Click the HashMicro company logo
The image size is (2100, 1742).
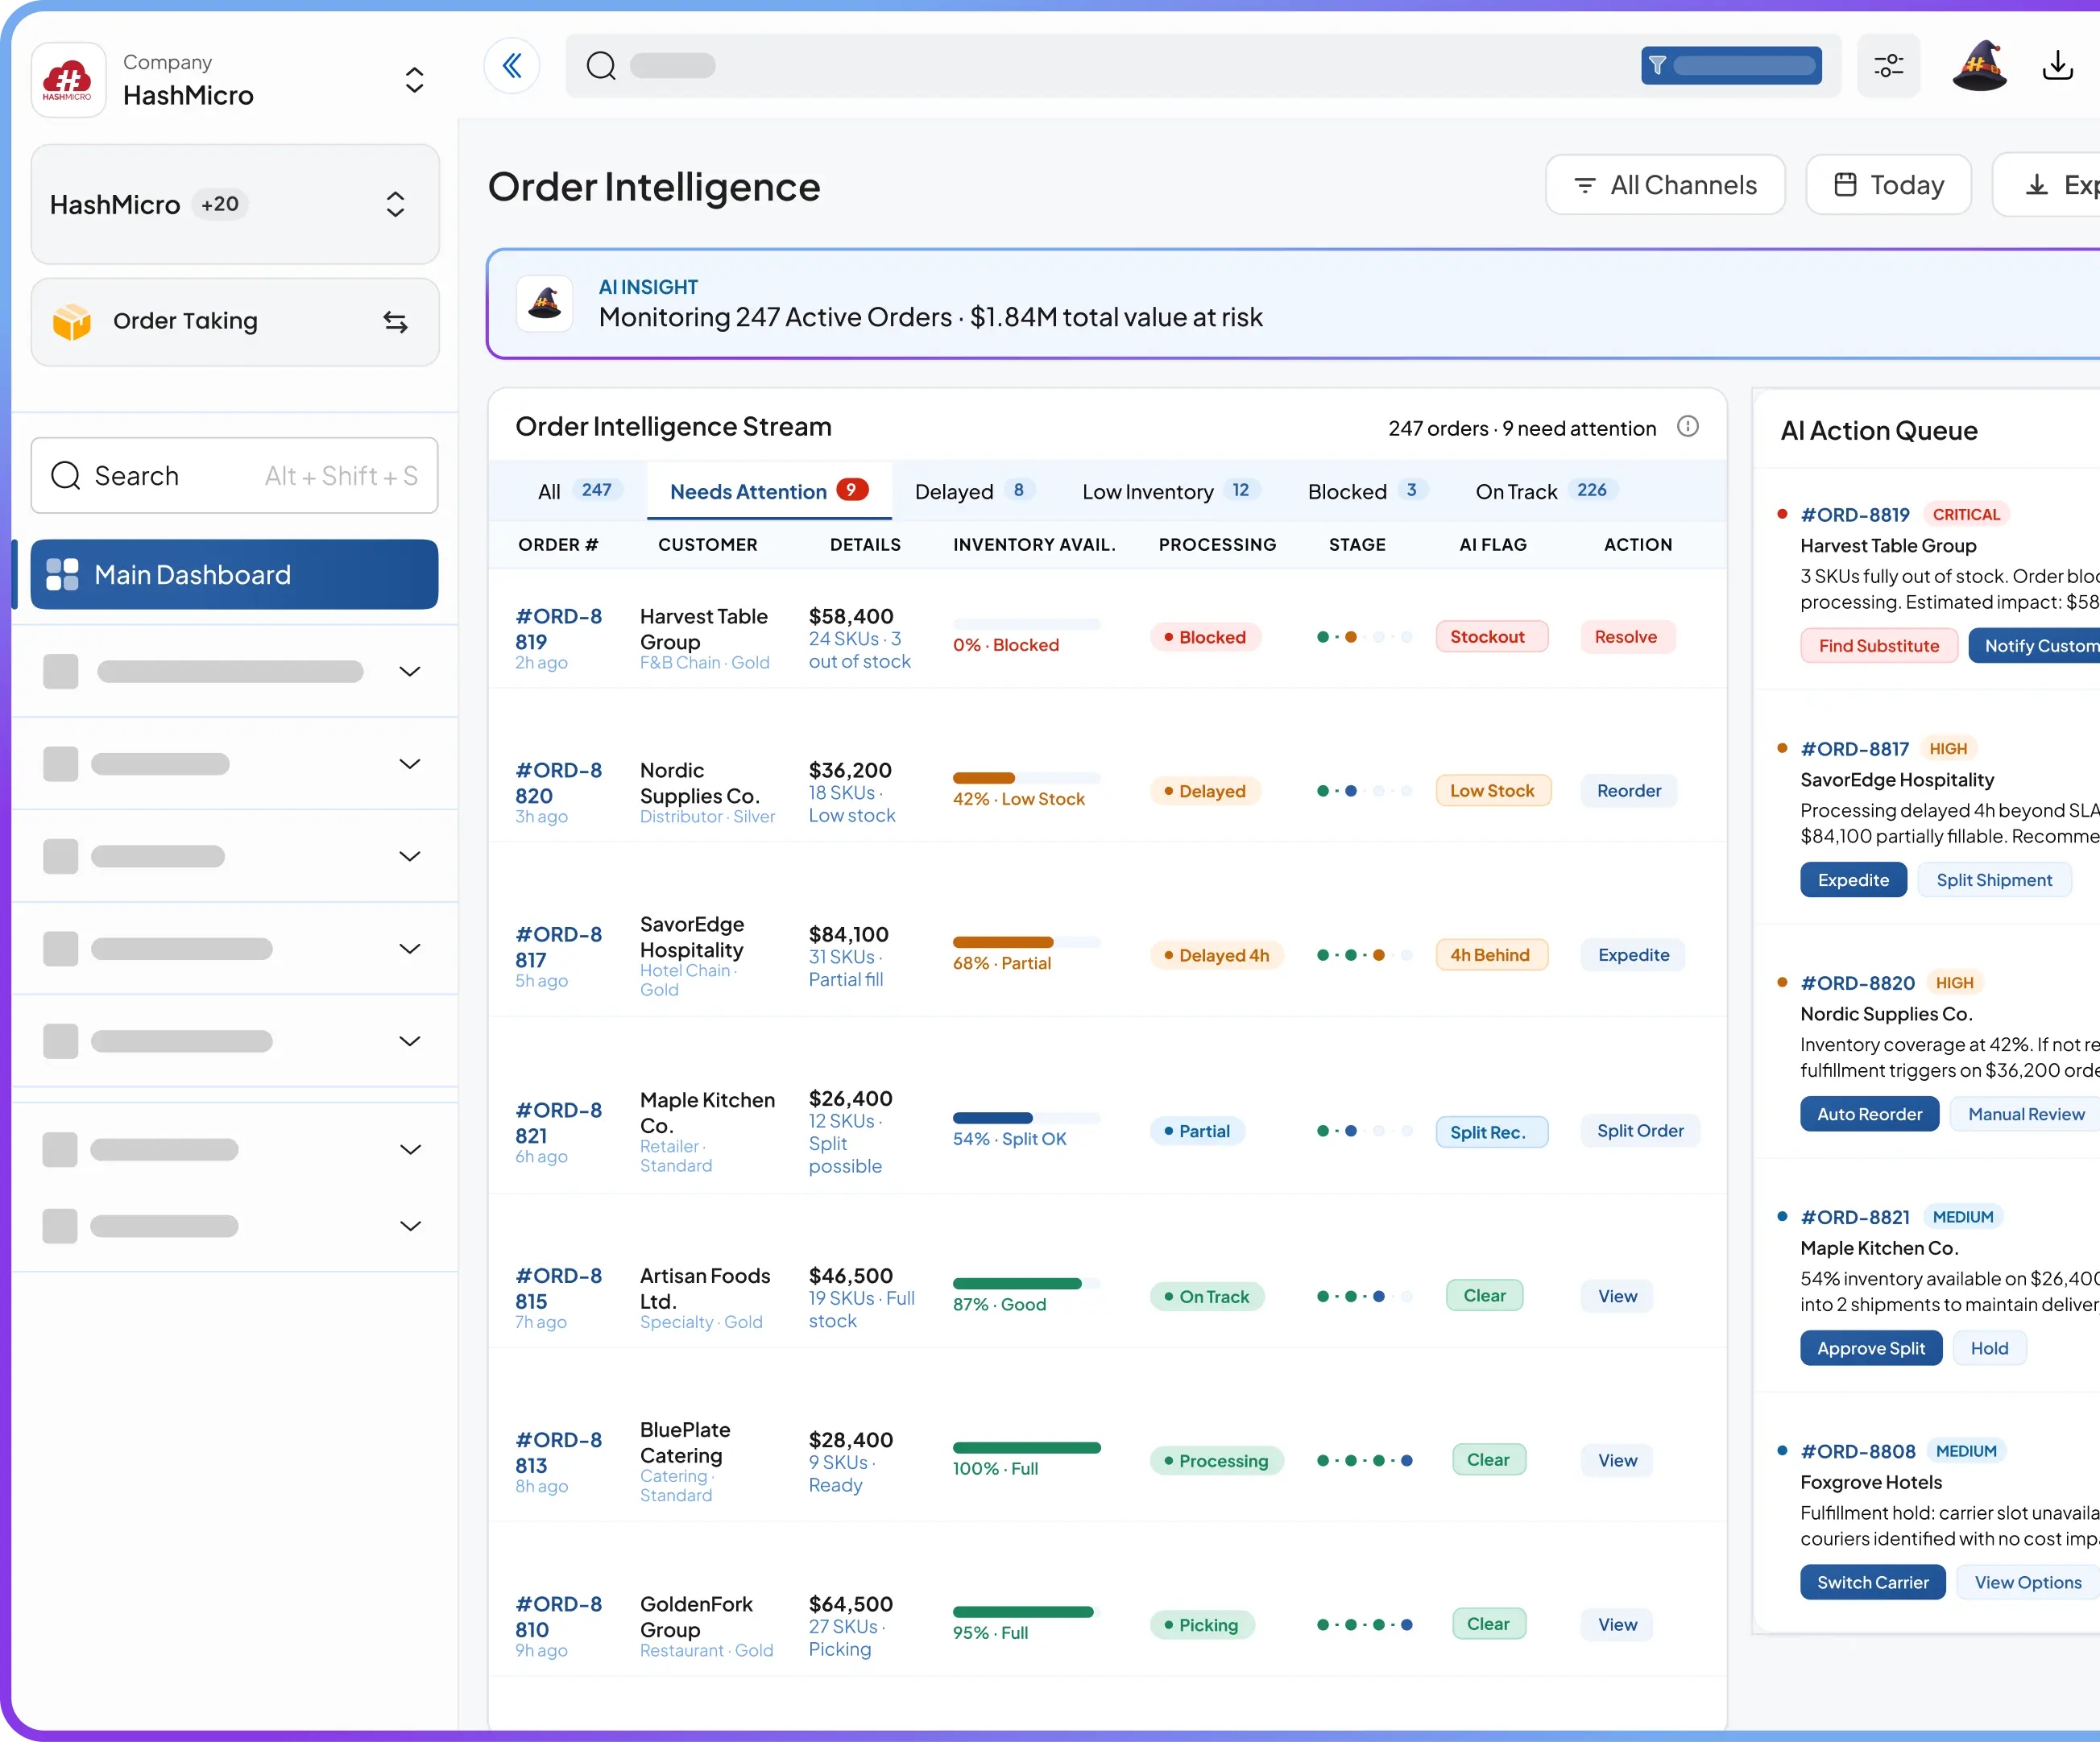coord(68,80)
